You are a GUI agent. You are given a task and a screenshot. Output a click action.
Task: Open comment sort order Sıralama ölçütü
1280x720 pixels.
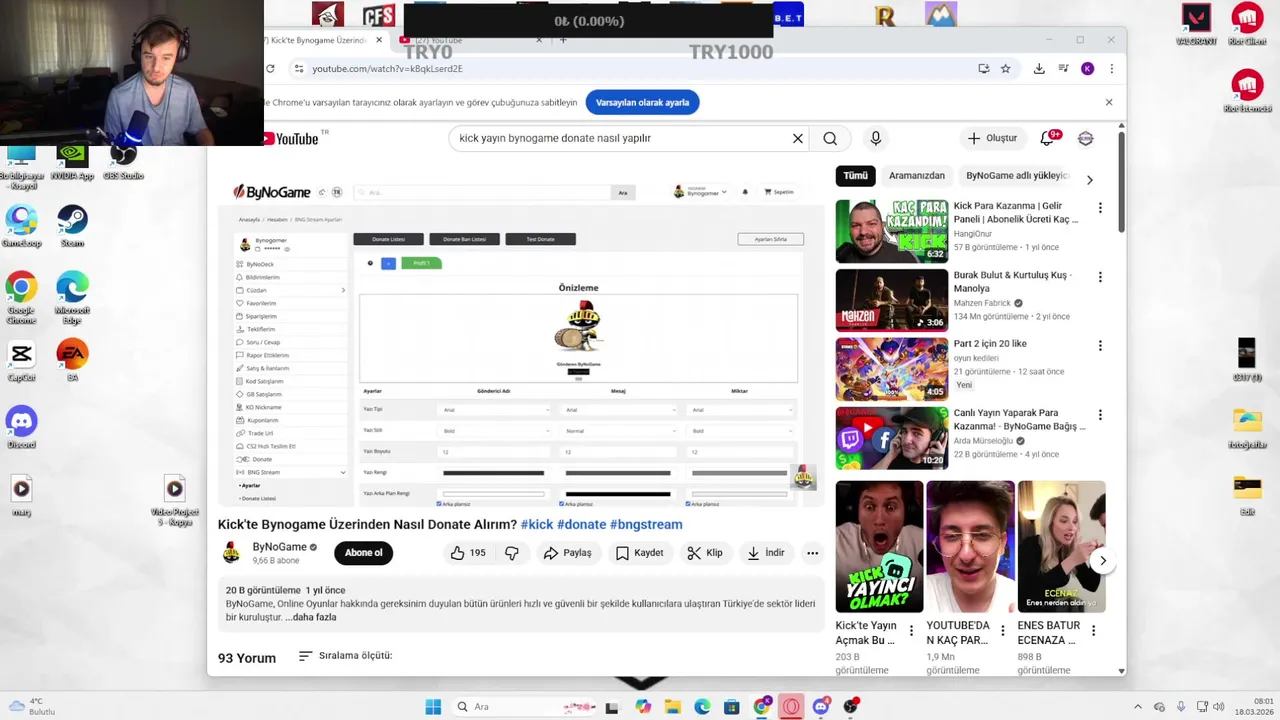(x=346, y=656)
